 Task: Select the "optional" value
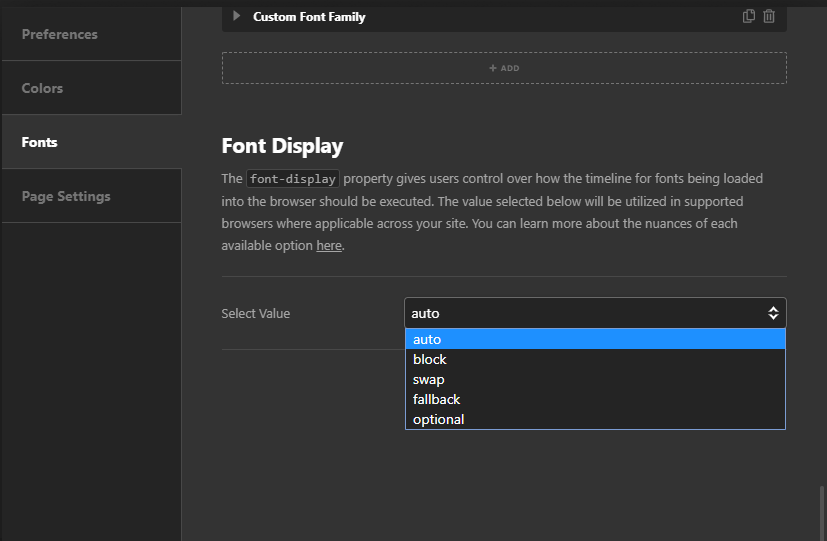tap(439, 420)
